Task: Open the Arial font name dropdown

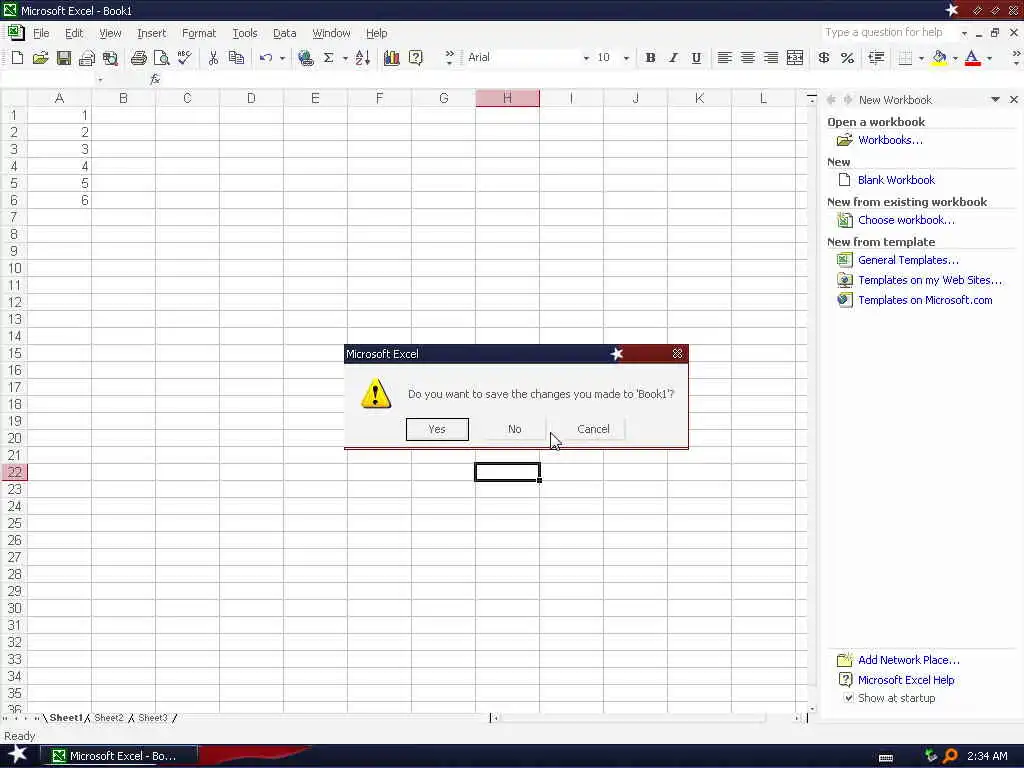Action: click(x=586, y=58)
